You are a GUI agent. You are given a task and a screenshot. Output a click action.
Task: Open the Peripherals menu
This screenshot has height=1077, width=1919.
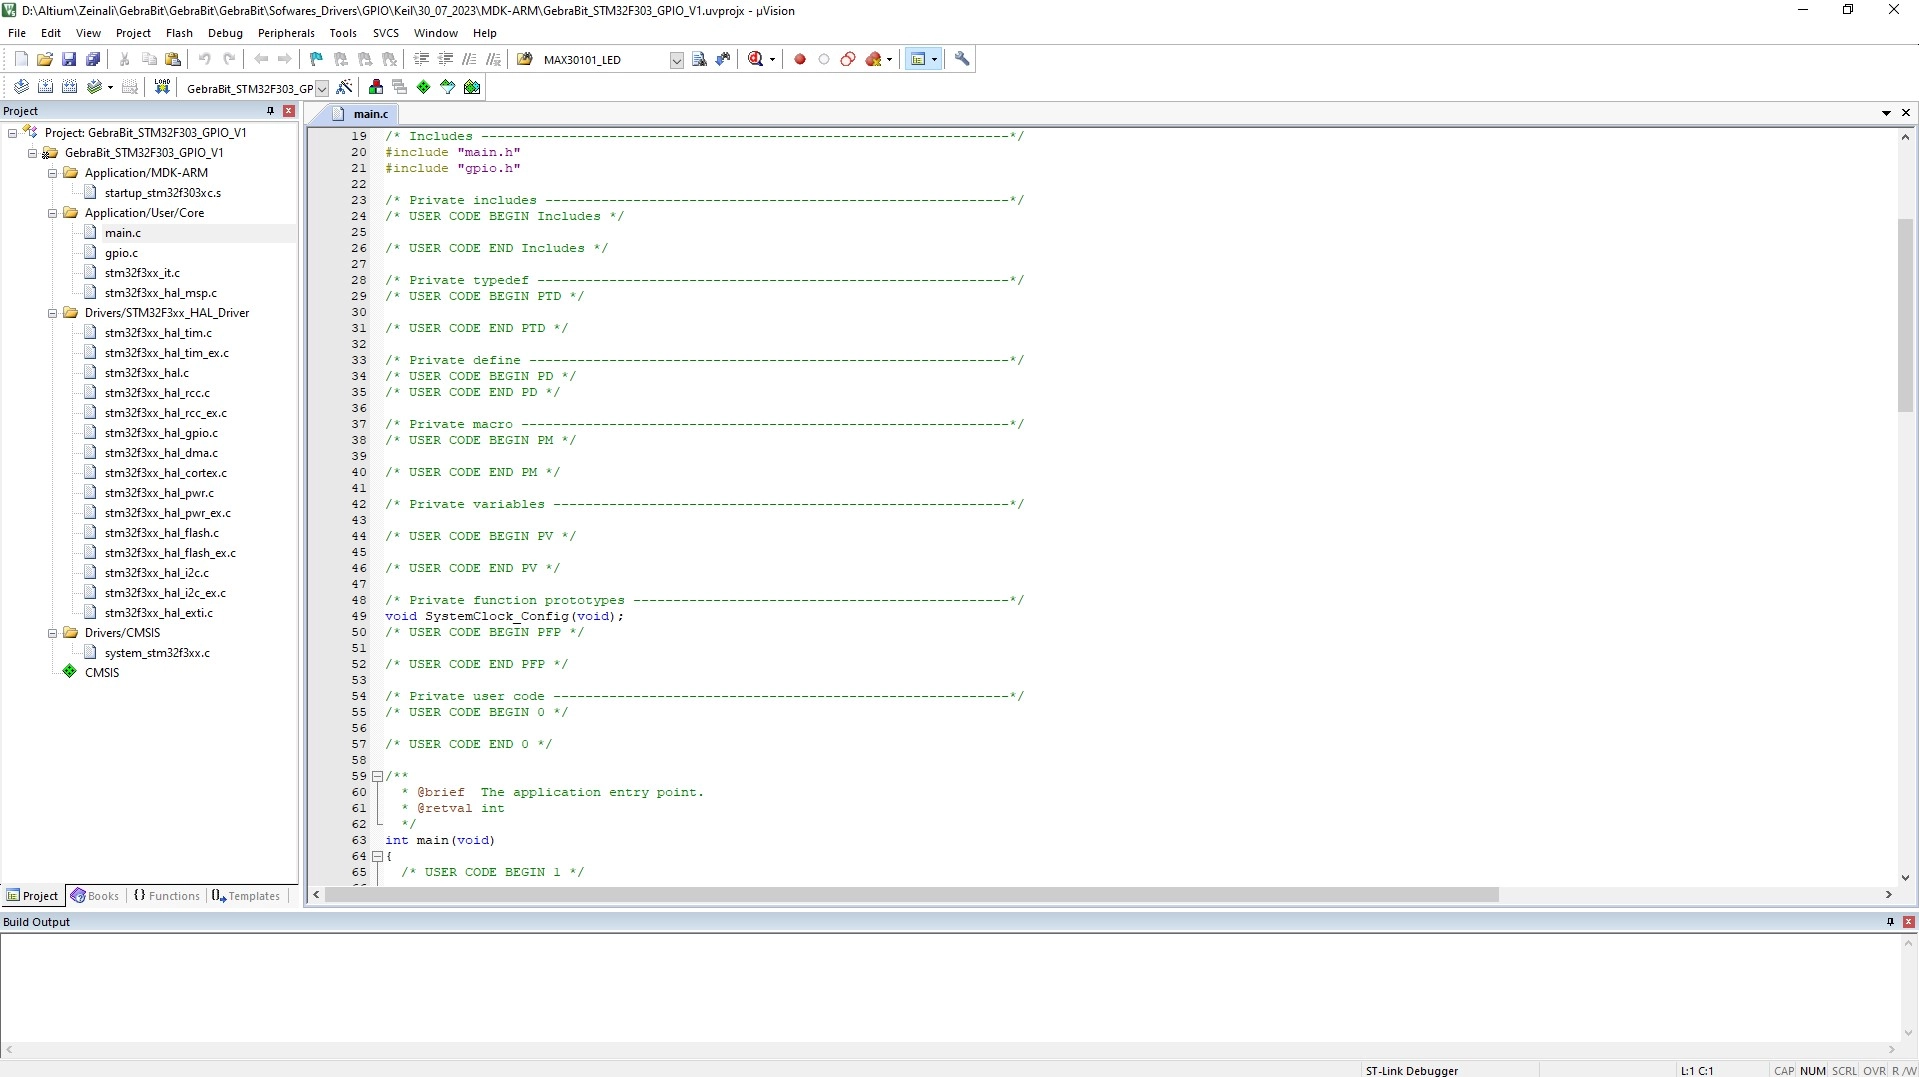click(x=286, y=33)
